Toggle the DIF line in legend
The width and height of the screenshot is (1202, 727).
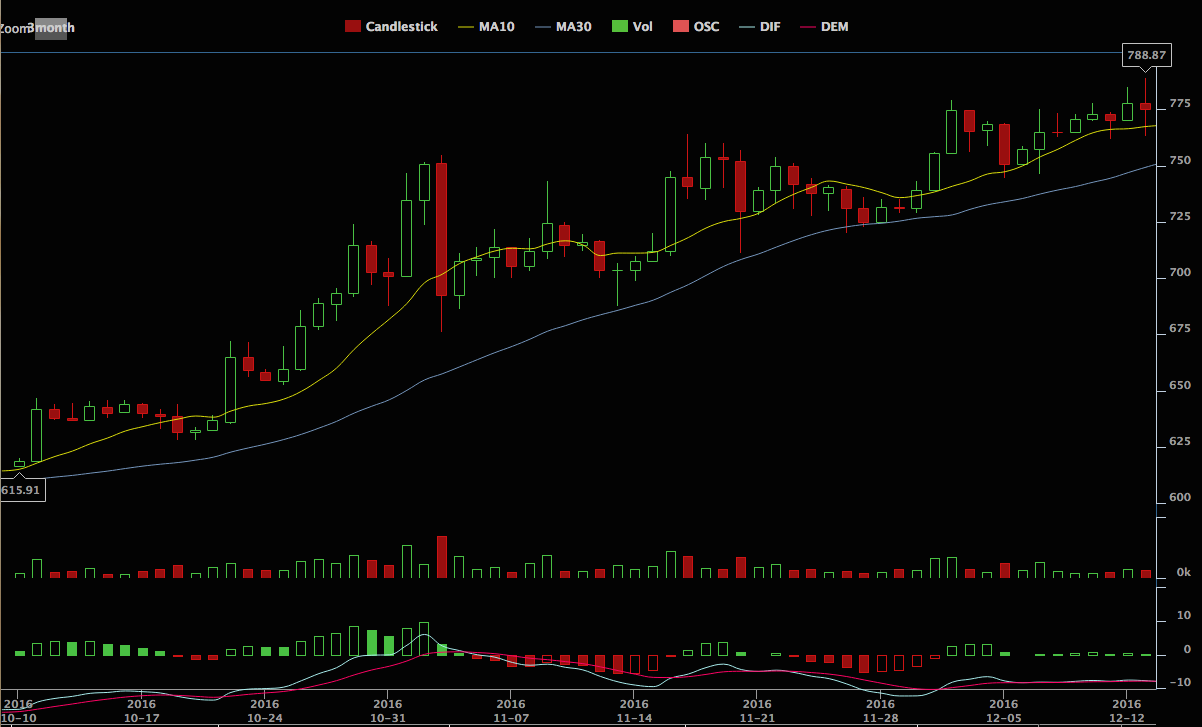click(x=760, y=27)
